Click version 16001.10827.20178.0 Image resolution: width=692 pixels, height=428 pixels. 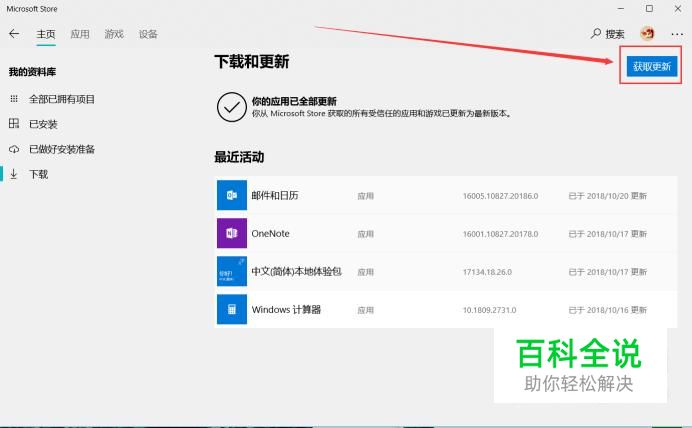[x=500, y=234]
